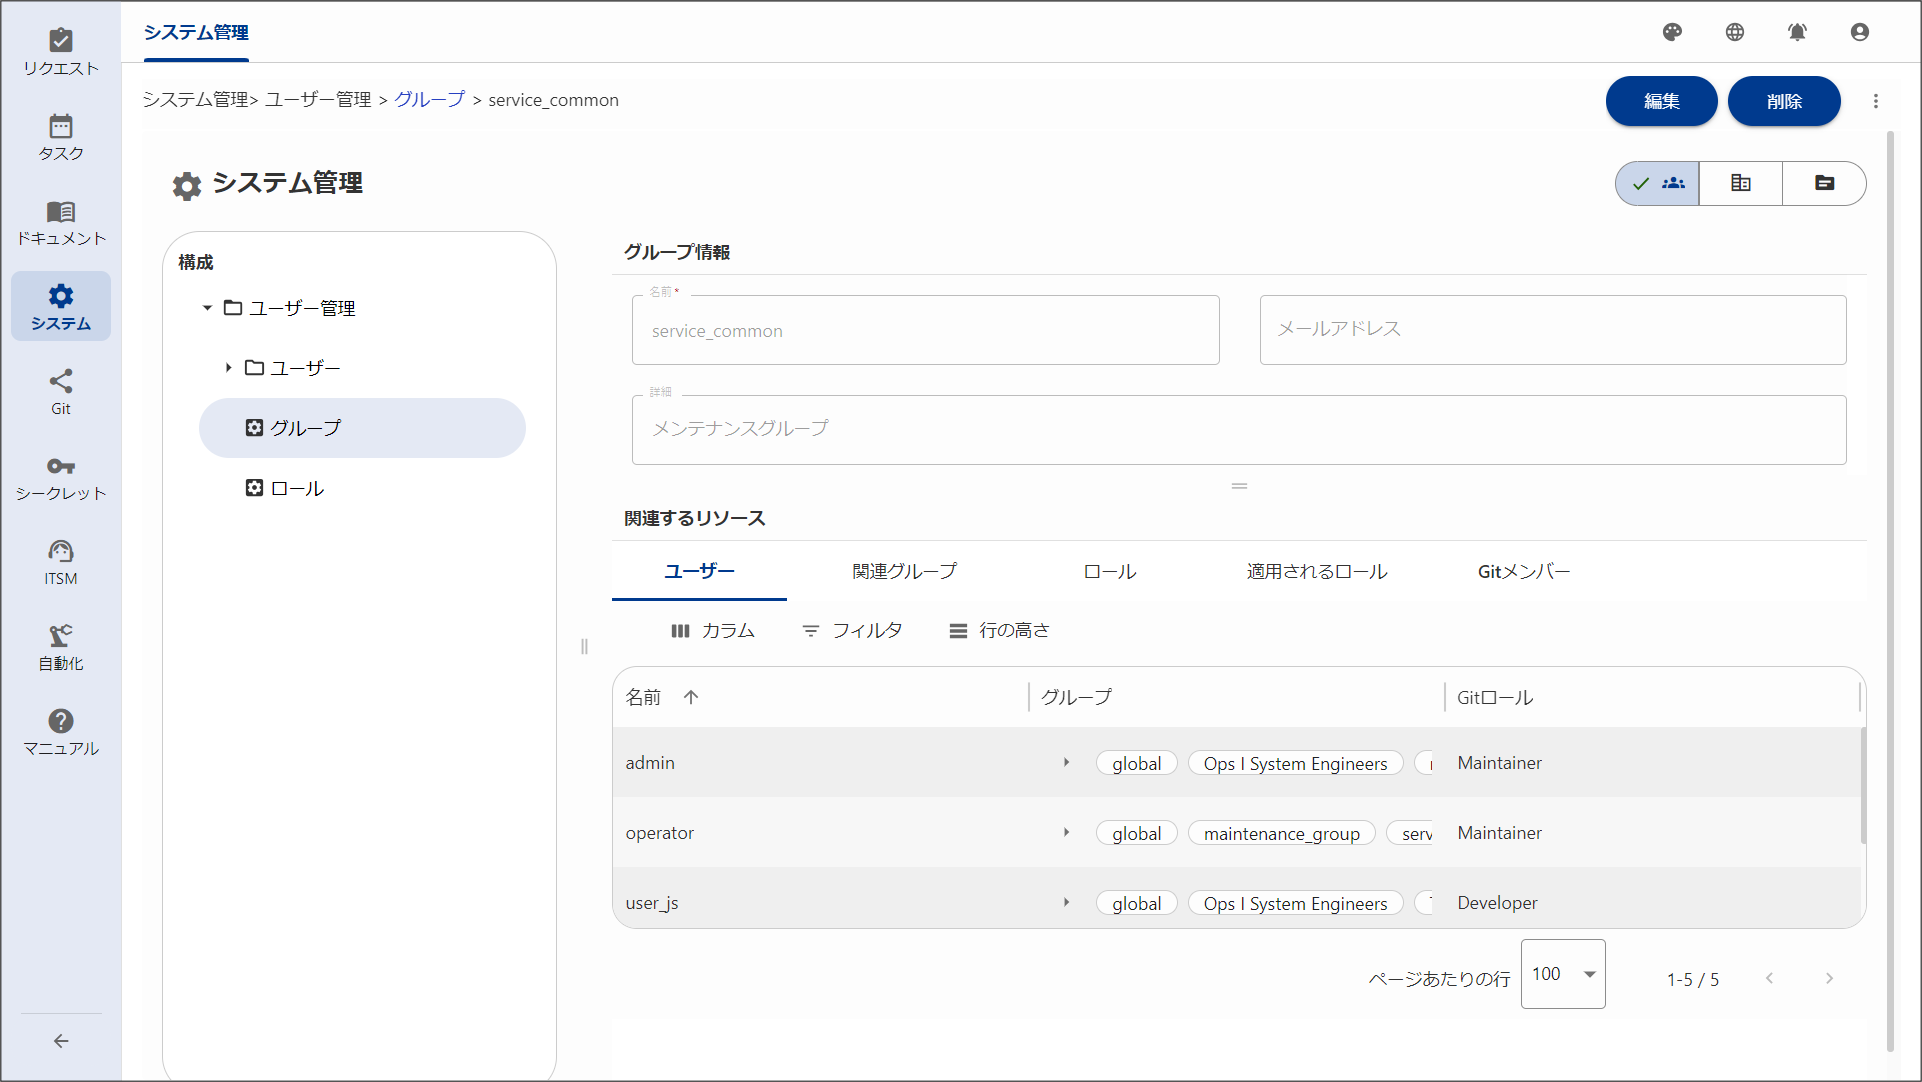Click the 編集 button
Screen dimensions: 1922x1082
pos(1661,101)
